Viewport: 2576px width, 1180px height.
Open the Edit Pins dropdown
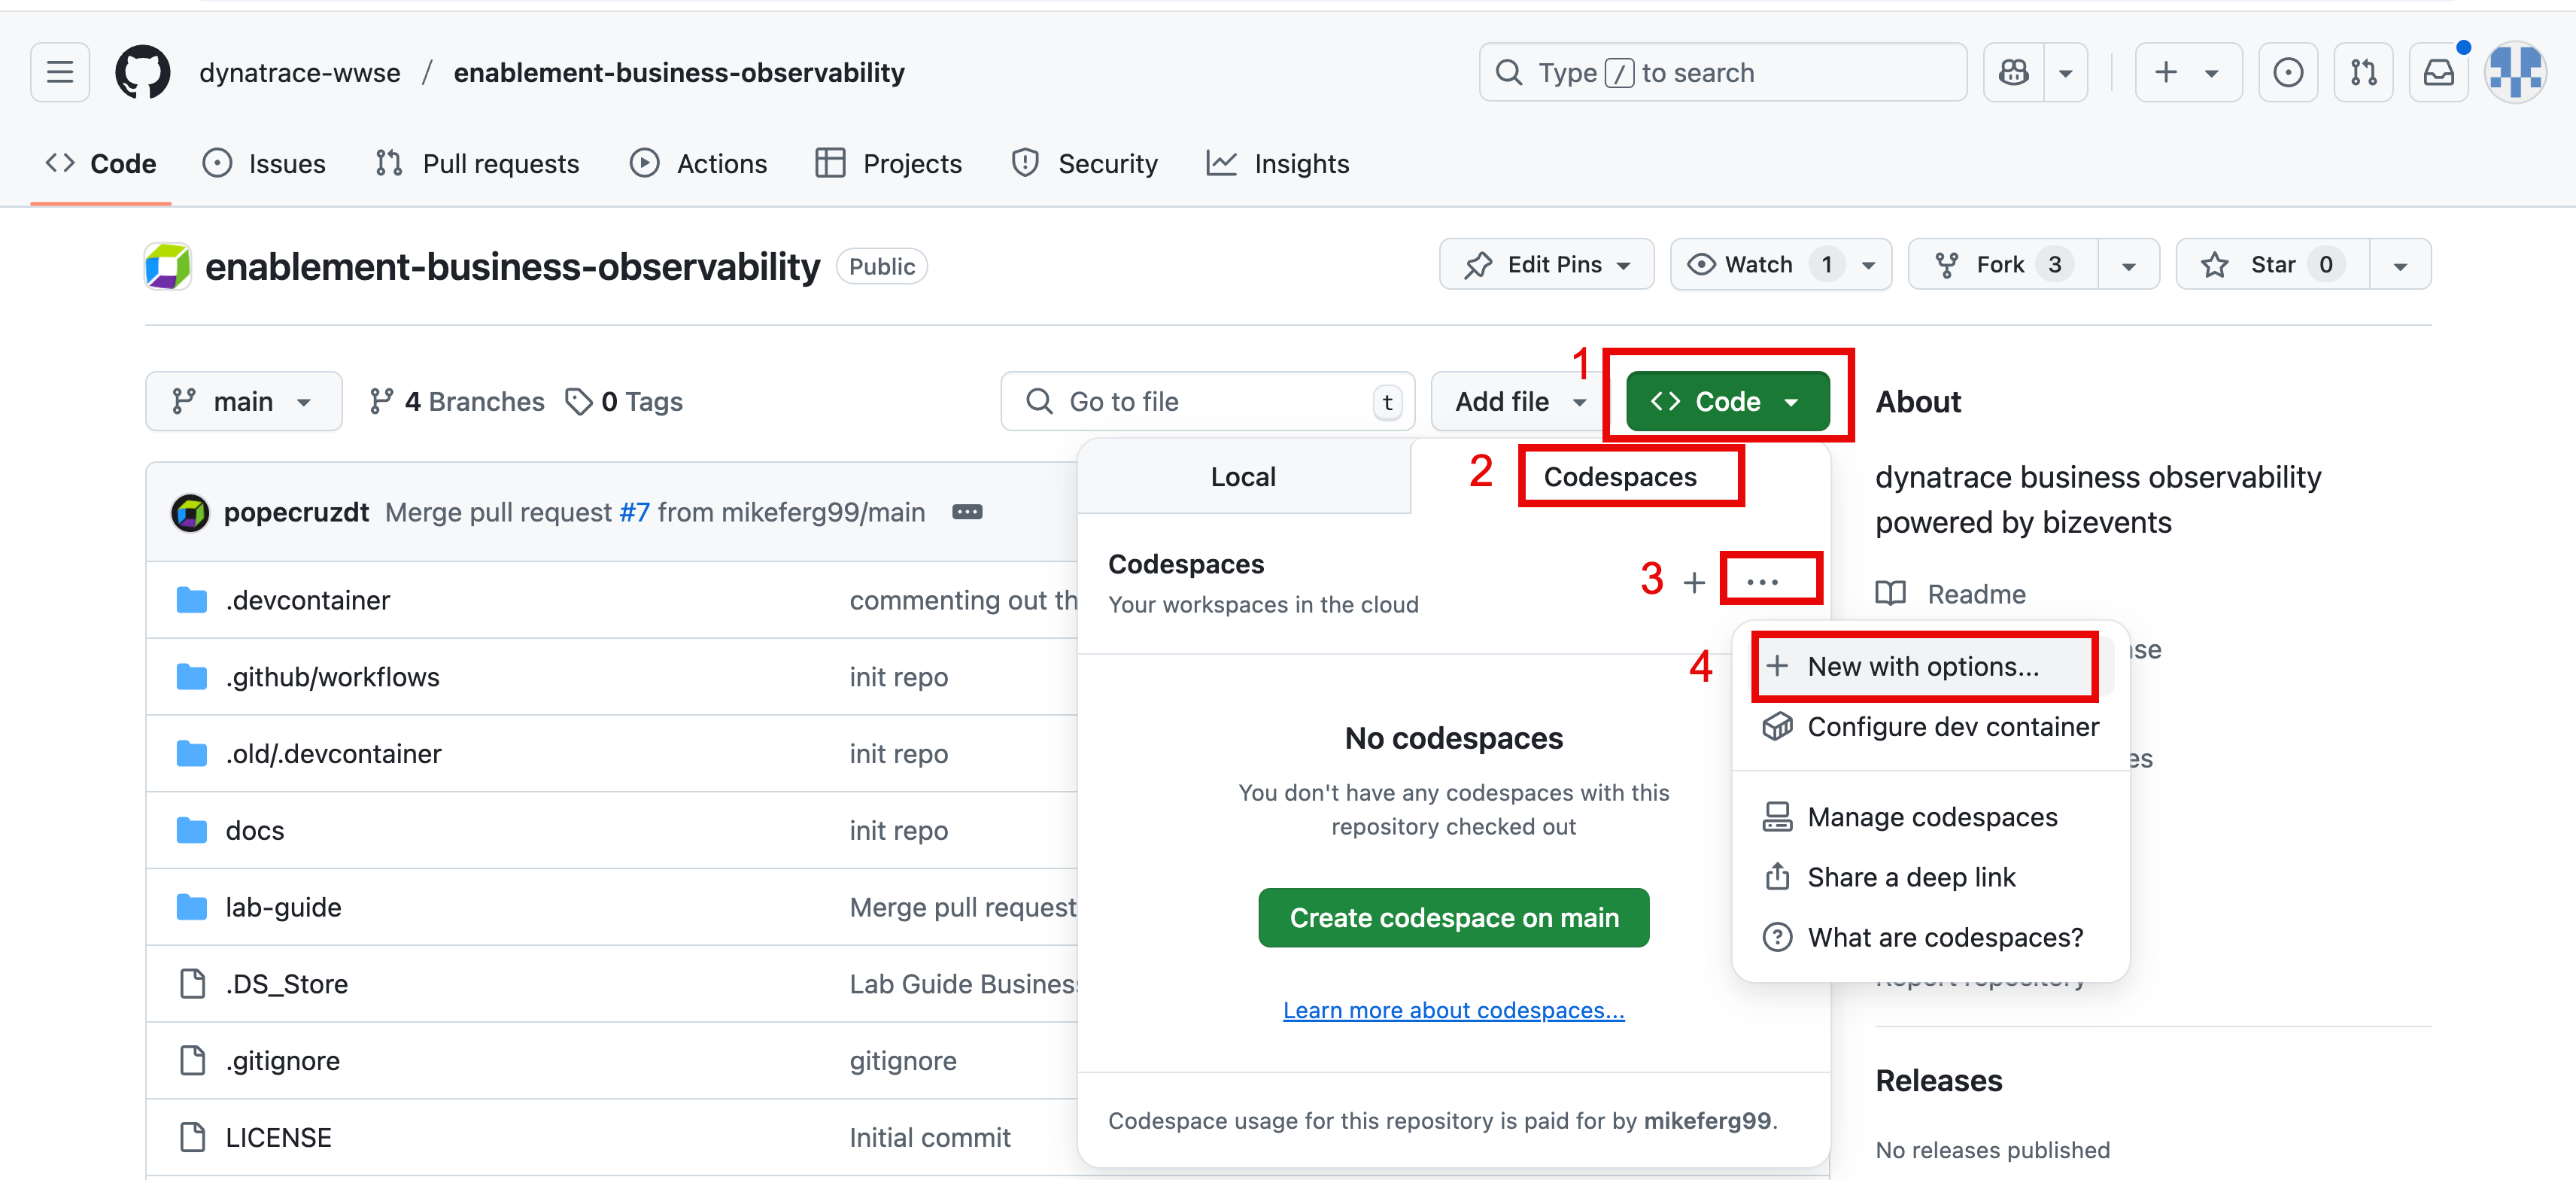pyautogui.click(x=1546, y=264)
